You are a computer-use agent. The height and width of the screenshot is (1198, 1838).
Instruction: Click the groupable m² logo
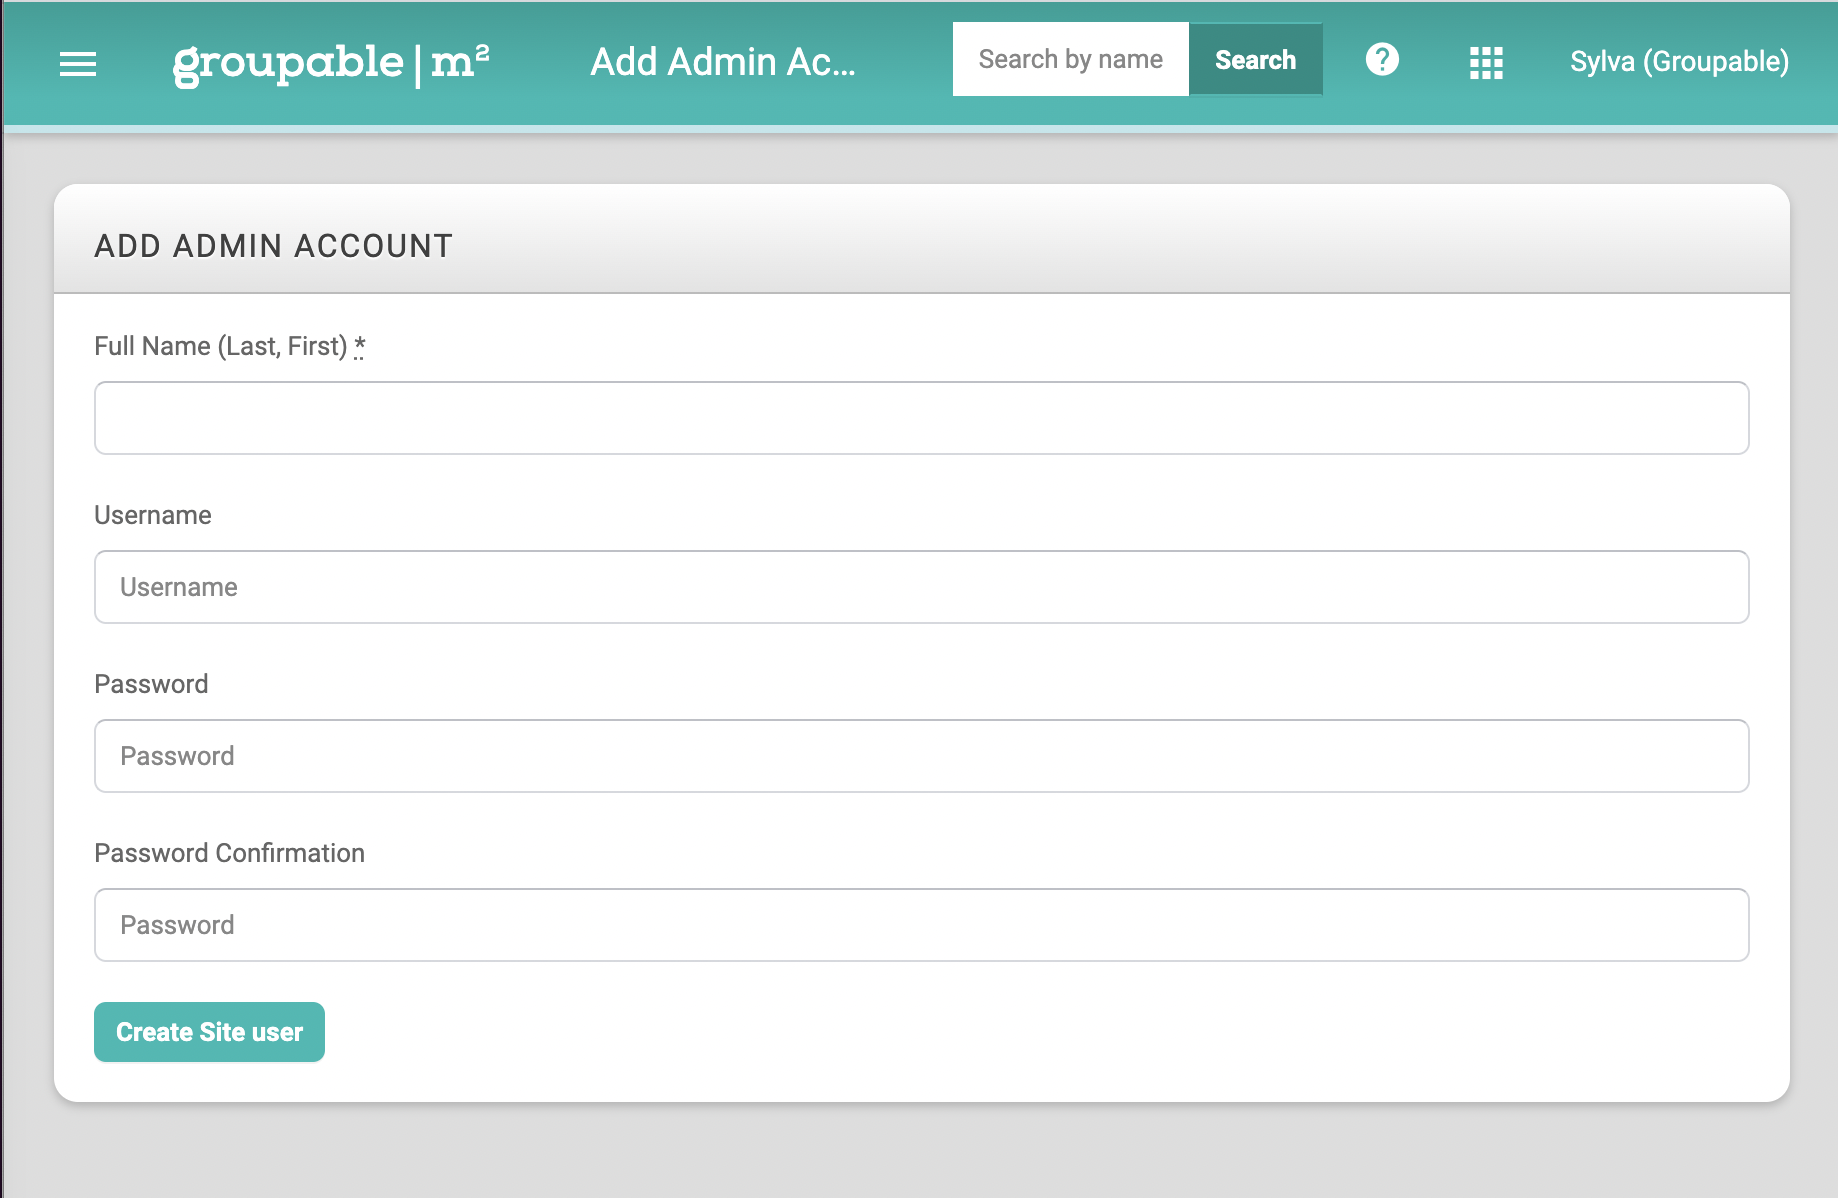(x=331, y=63)
